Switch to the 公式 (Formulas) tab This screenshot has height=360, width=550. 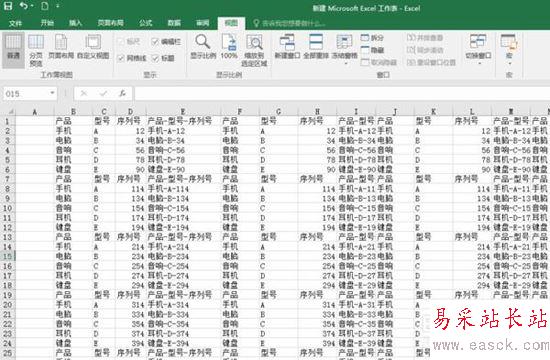click(146, 23)
